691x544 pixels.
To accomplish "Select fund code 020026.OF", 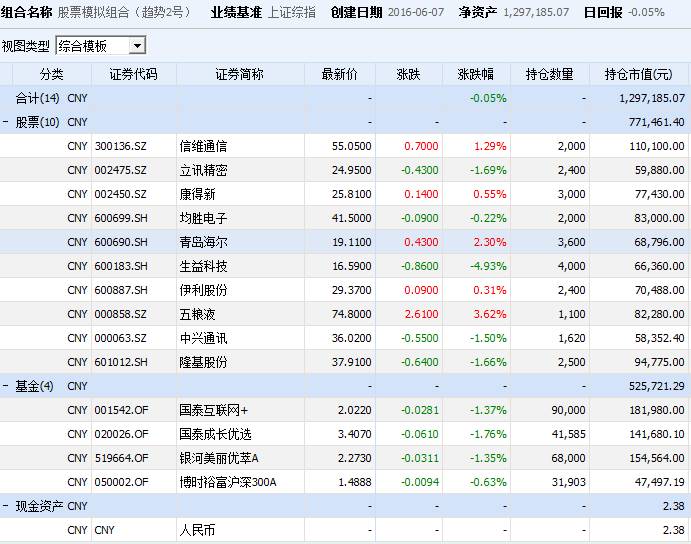I will tap(121, 434).
